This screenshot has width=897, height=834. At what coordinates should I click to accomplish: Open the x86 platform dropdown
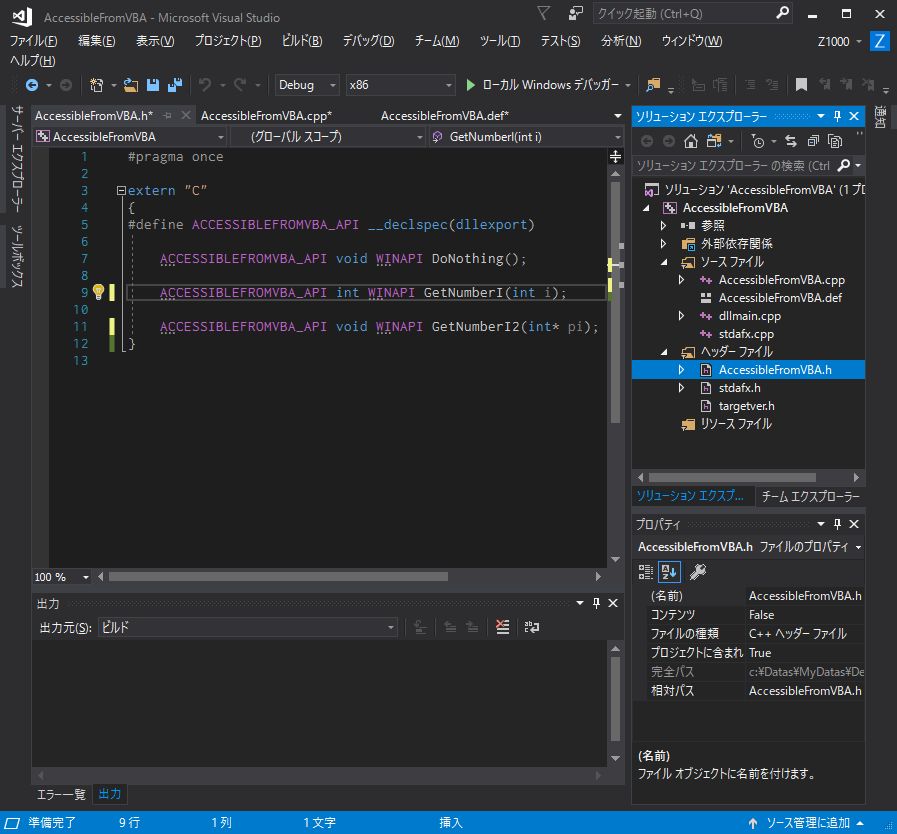[400, 85]
